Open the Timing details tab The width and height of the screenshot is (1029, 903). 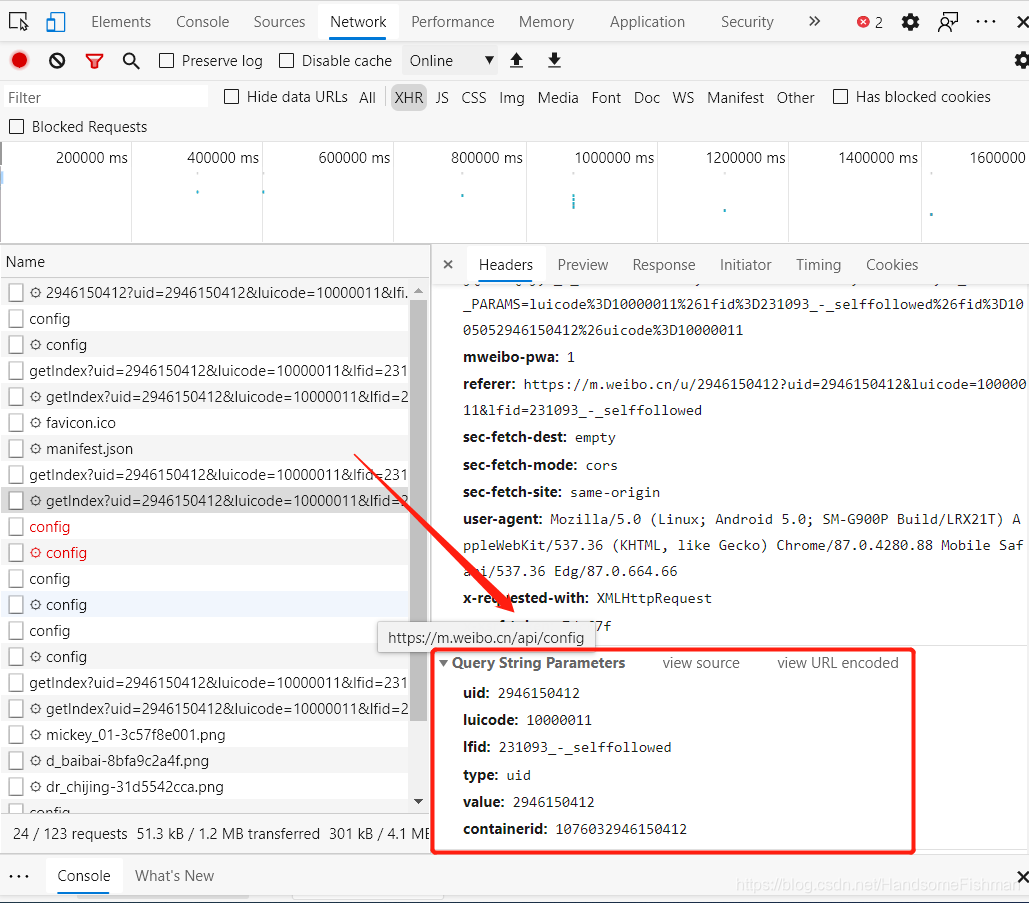coord(818,264)
